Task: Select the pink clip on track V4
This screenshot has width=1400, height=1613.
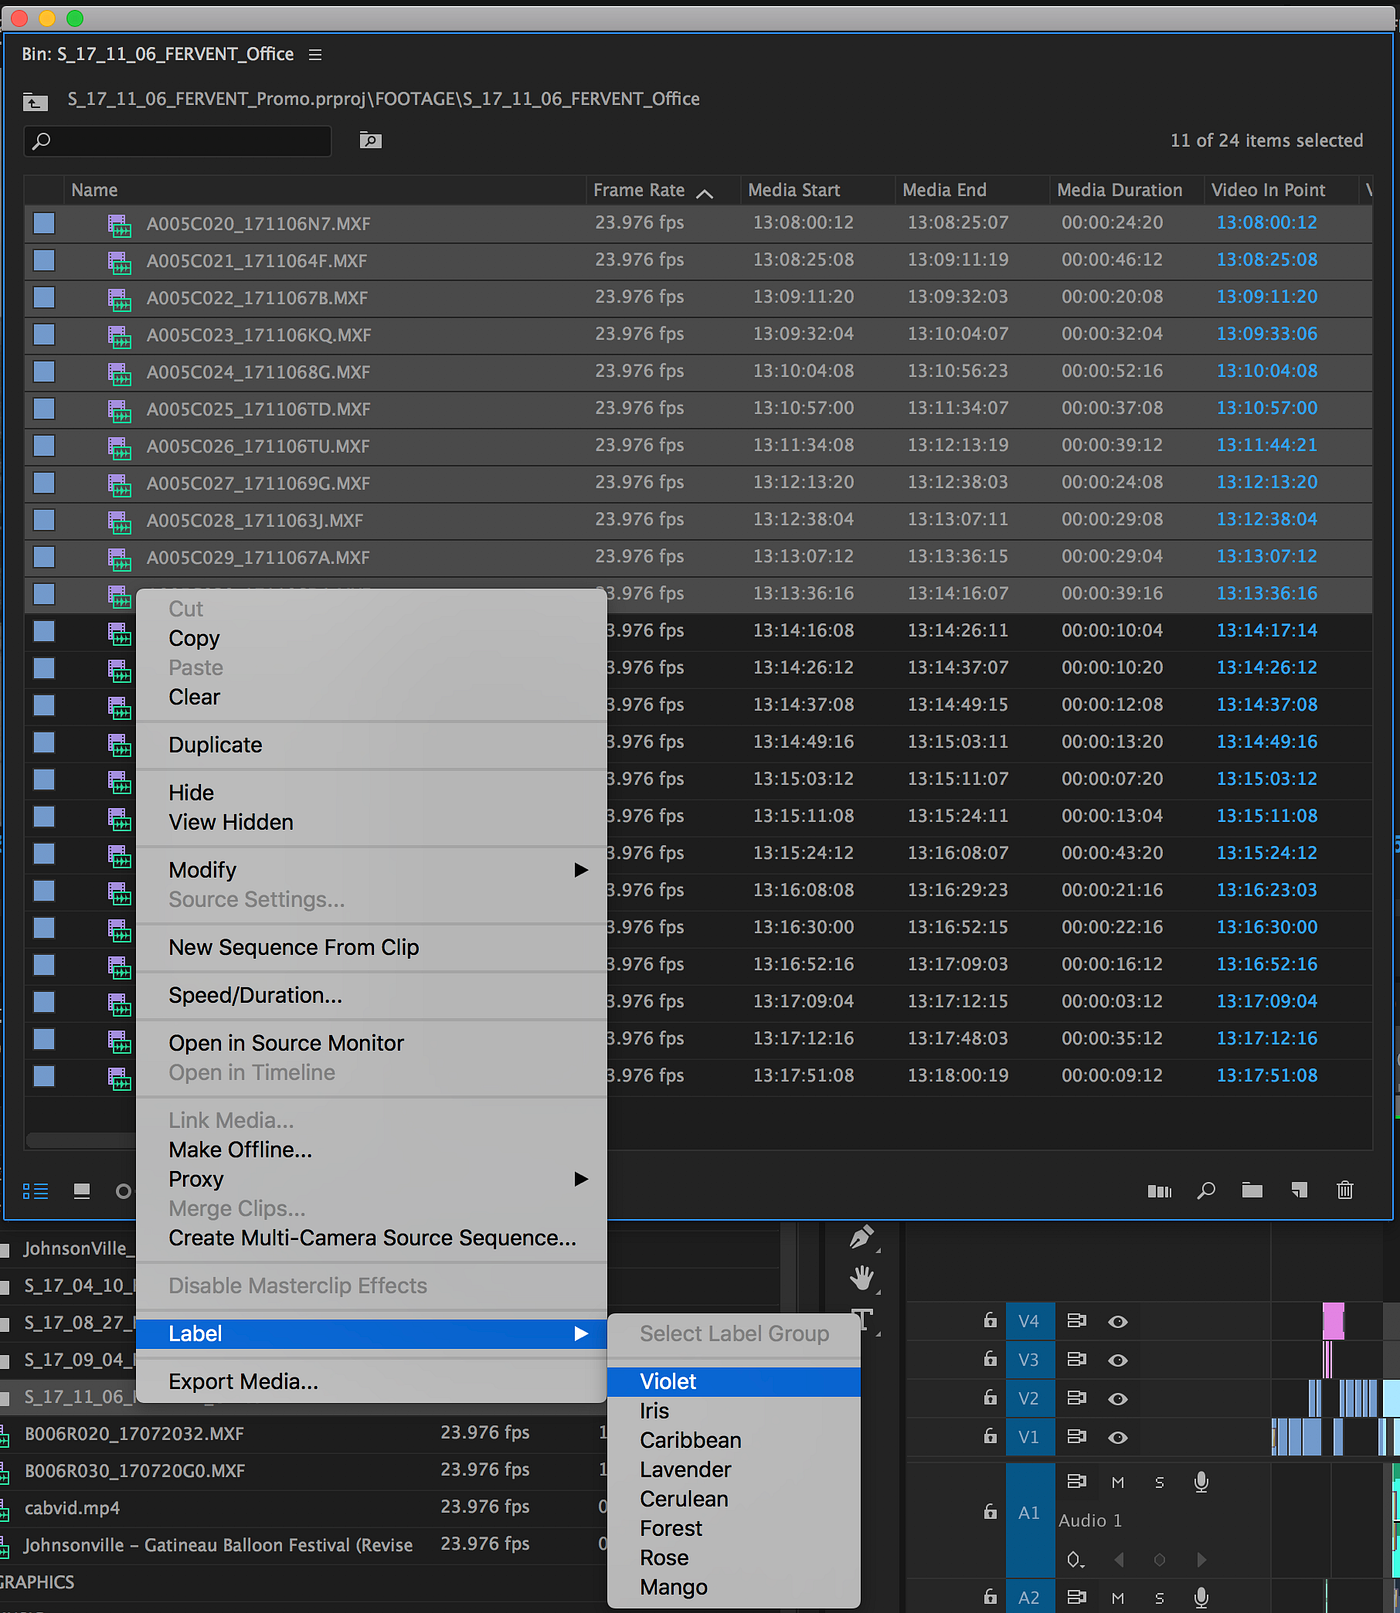Action: click(x=1333, y=1321)
